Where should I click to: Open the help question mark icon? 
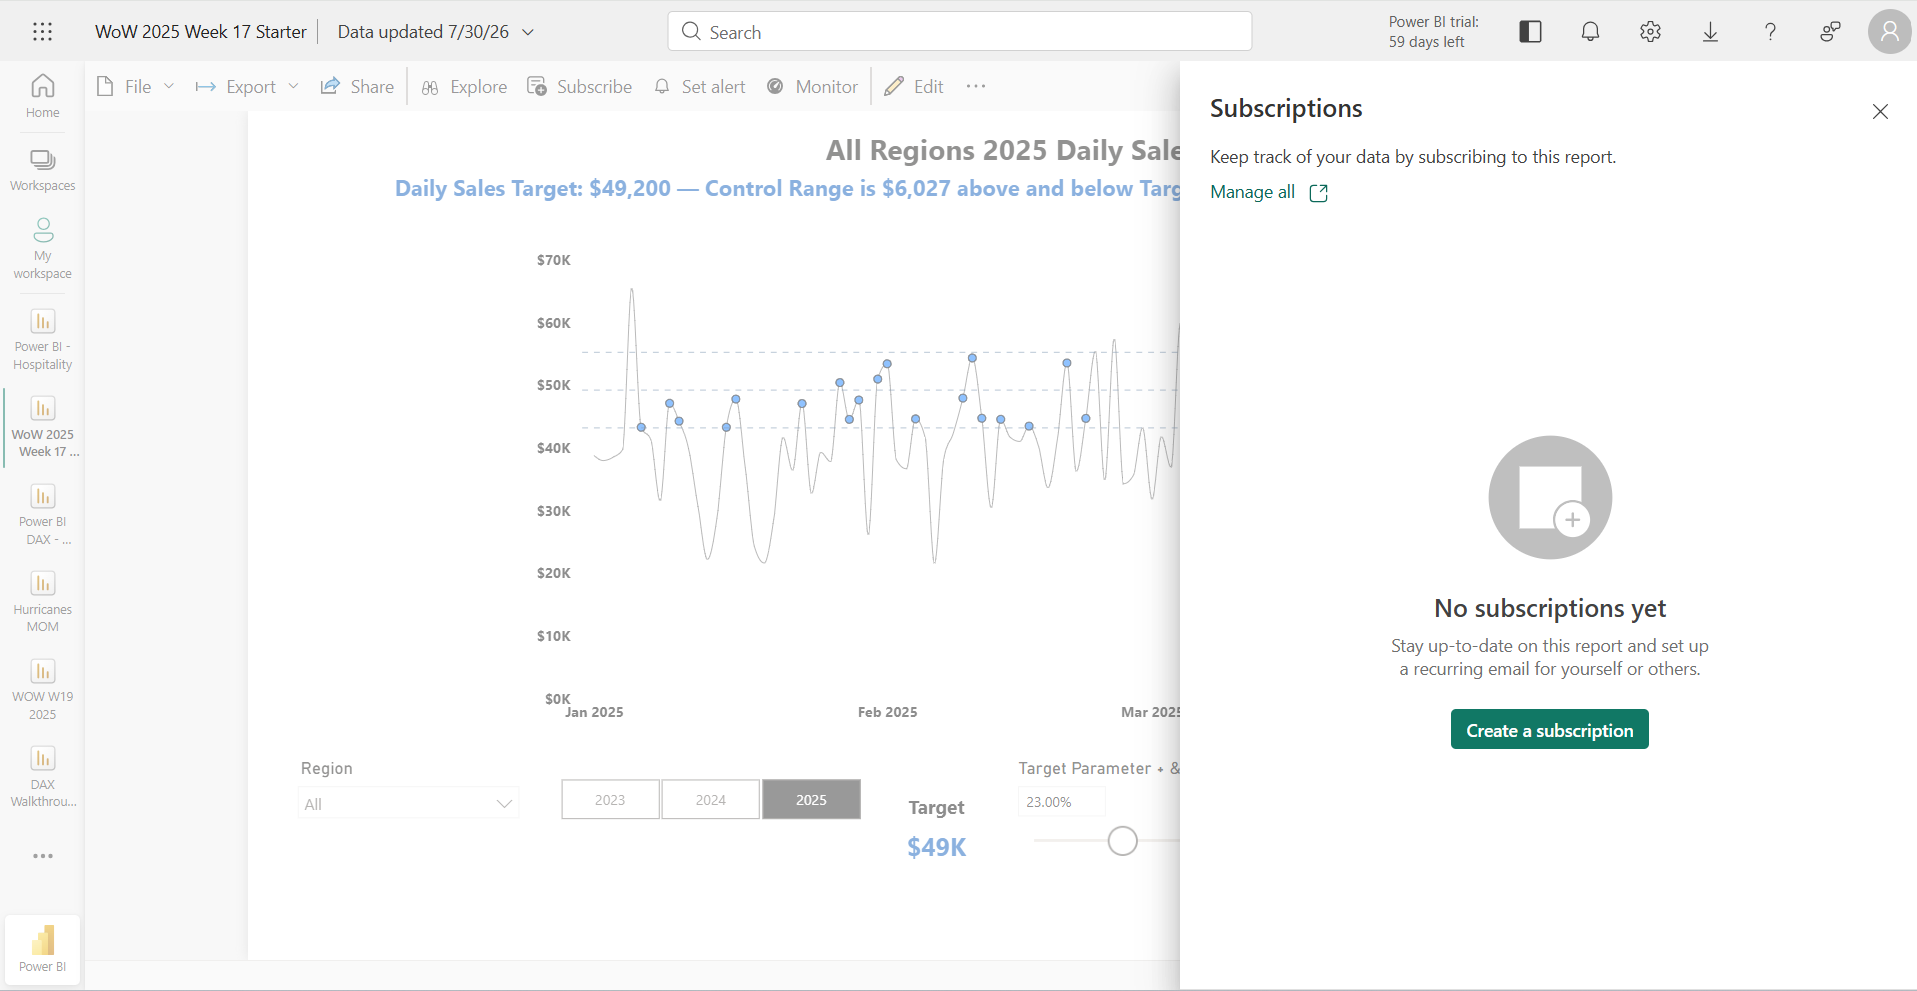[1770, 32]
